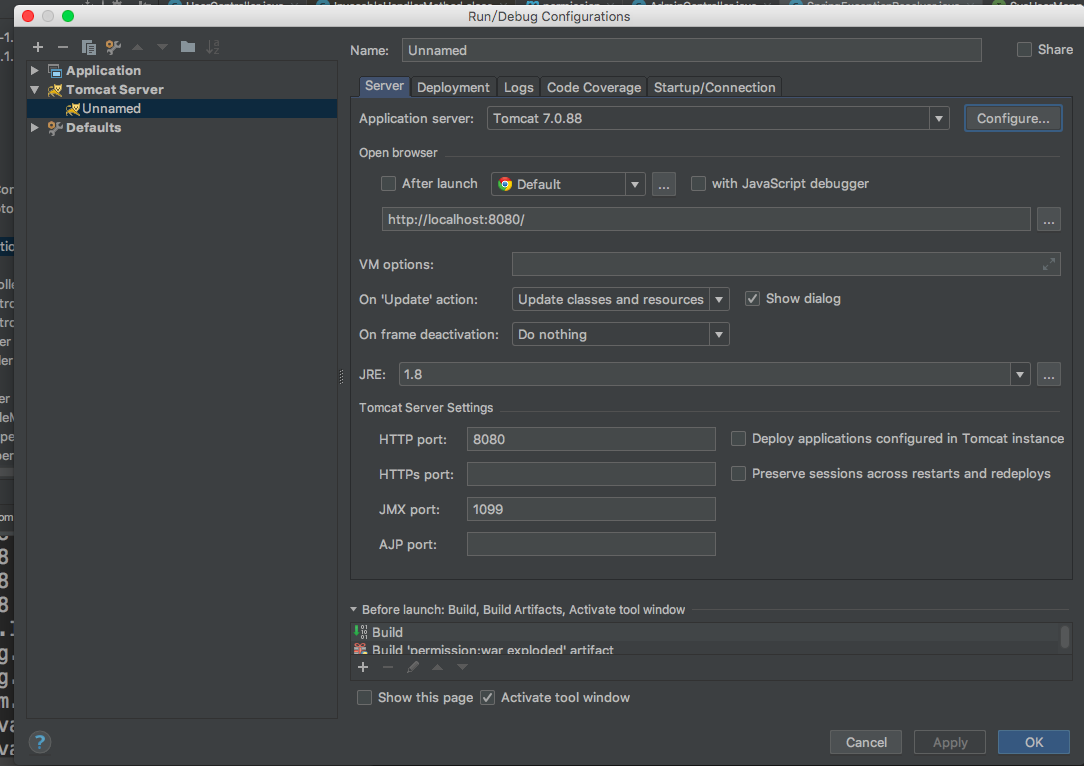Screen dimensions: 1084x766
Task: Click the AJP port field
Action: click(591, 544)
